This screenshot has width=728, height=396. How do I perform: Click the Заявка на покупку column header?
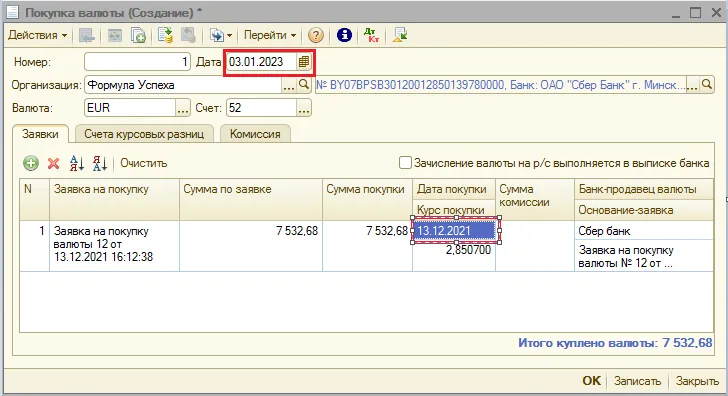[x=114, y=200]
